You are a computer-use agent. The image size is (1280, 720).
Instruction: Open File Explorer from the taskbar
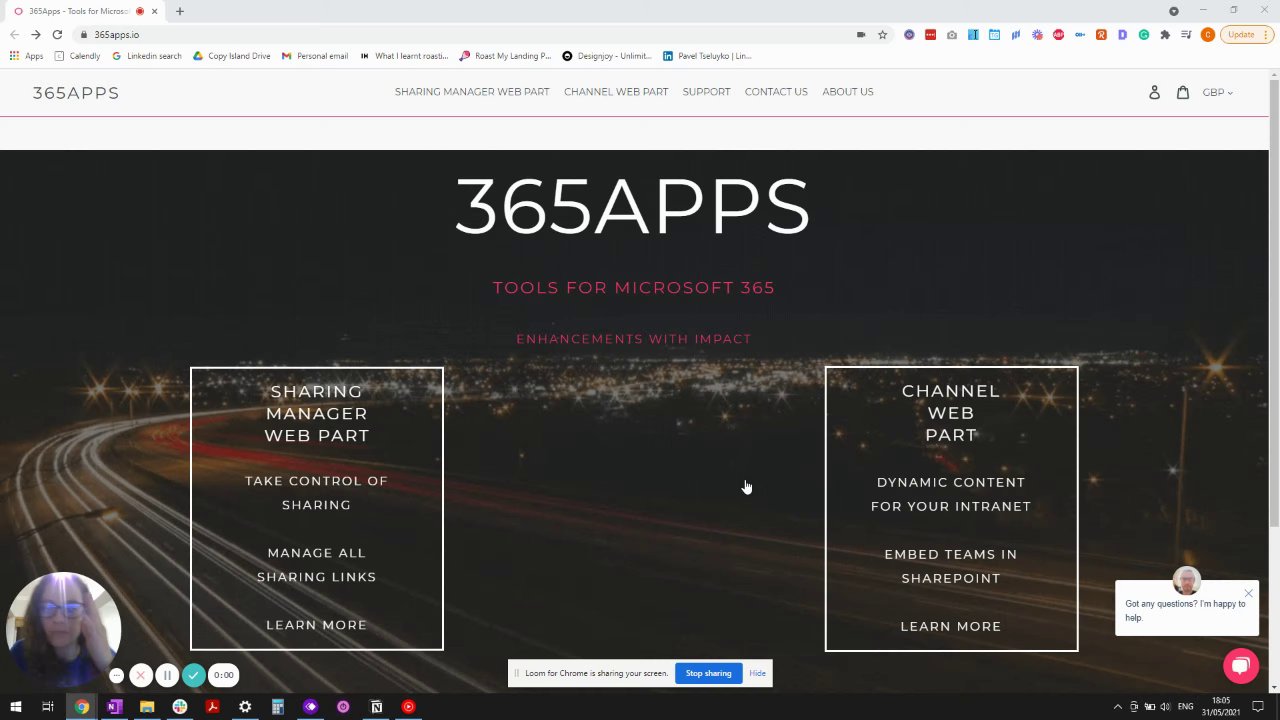pyautogui.click(x=147, y=707)
